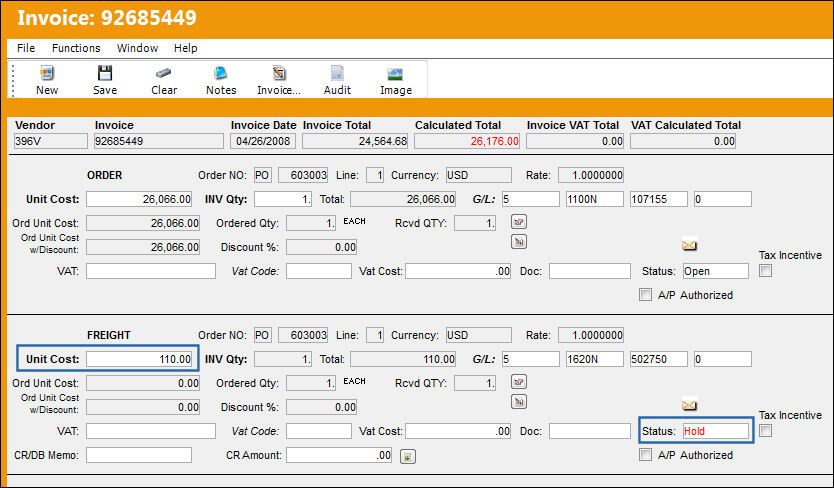Click ORDER Discount % field
The height and width of the screenshot is (488, 834).
point(322,247)
